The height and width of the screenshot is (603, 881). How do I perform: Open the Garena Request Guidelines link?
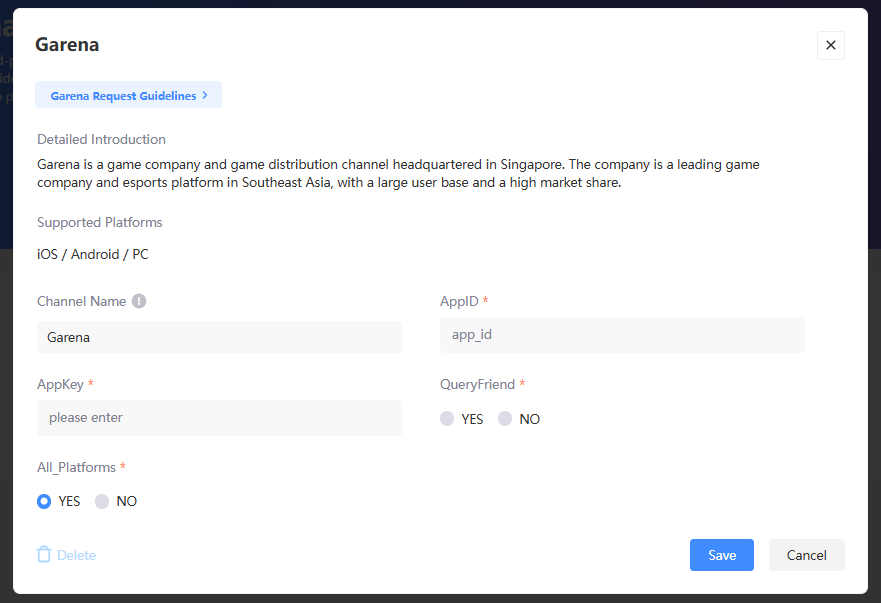point(123,96)
